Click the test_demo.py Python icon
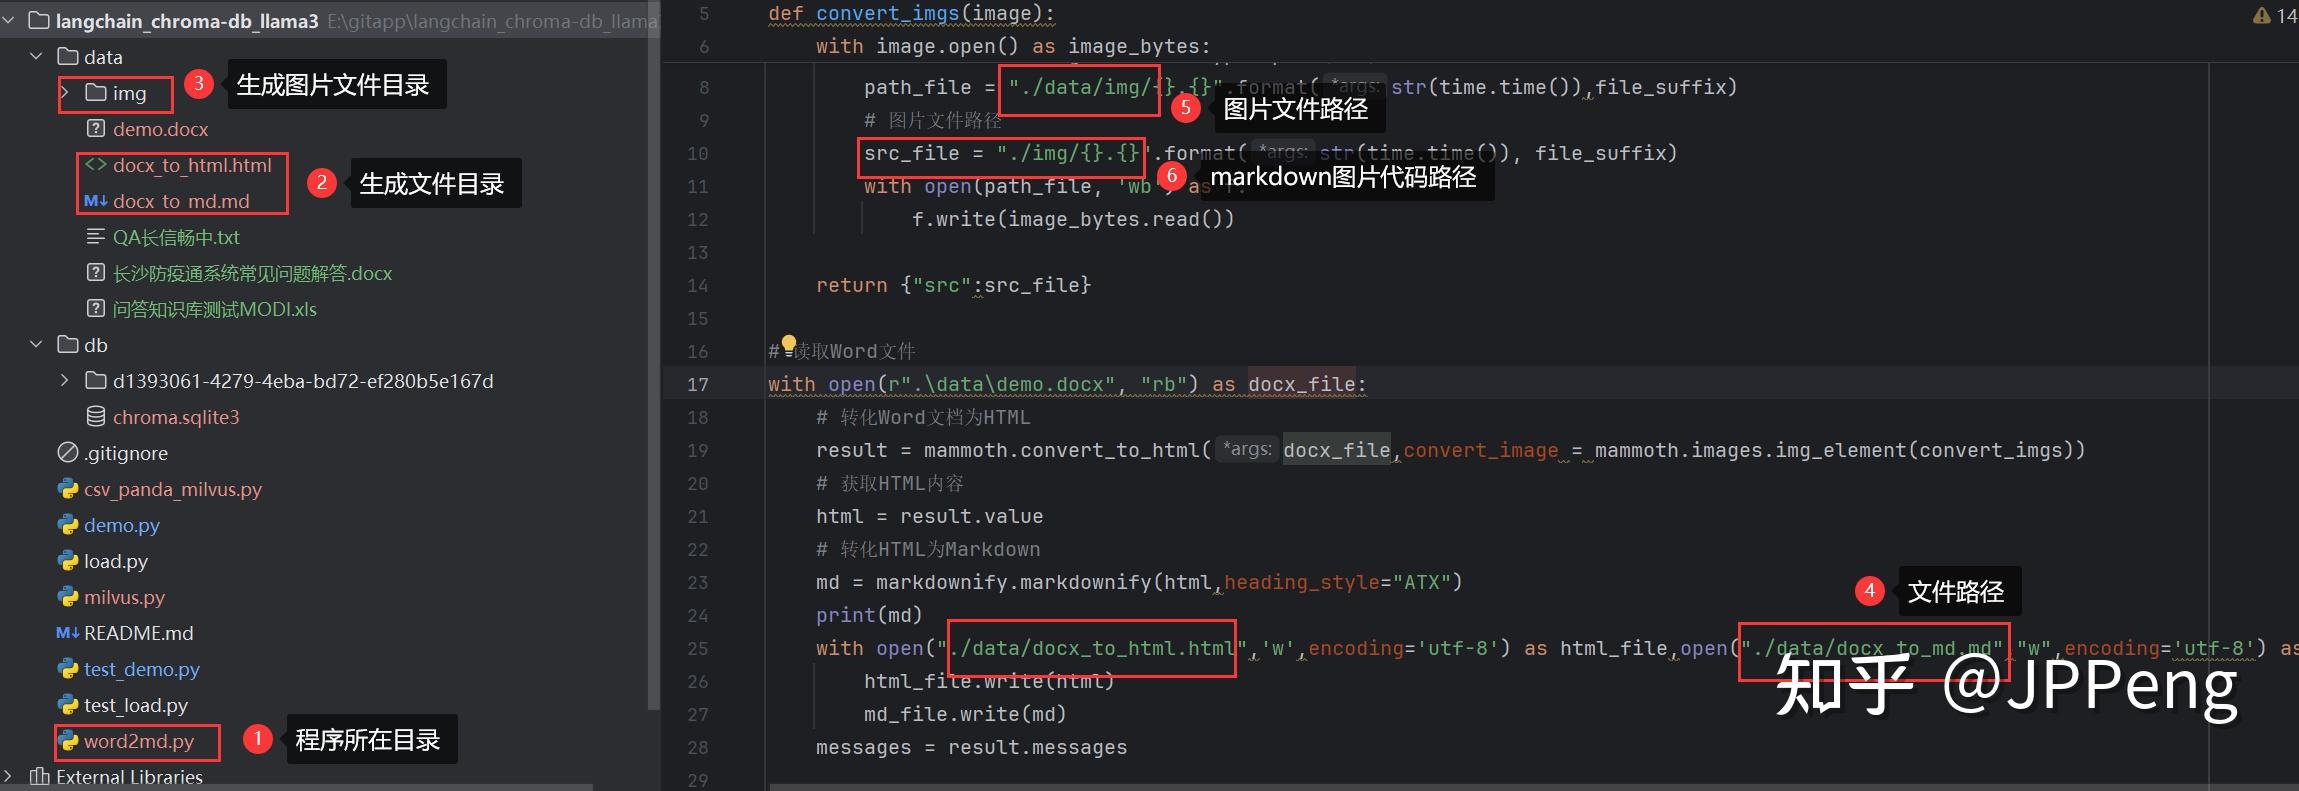The height and width of the screenshot is (791, 2299). 68,668
